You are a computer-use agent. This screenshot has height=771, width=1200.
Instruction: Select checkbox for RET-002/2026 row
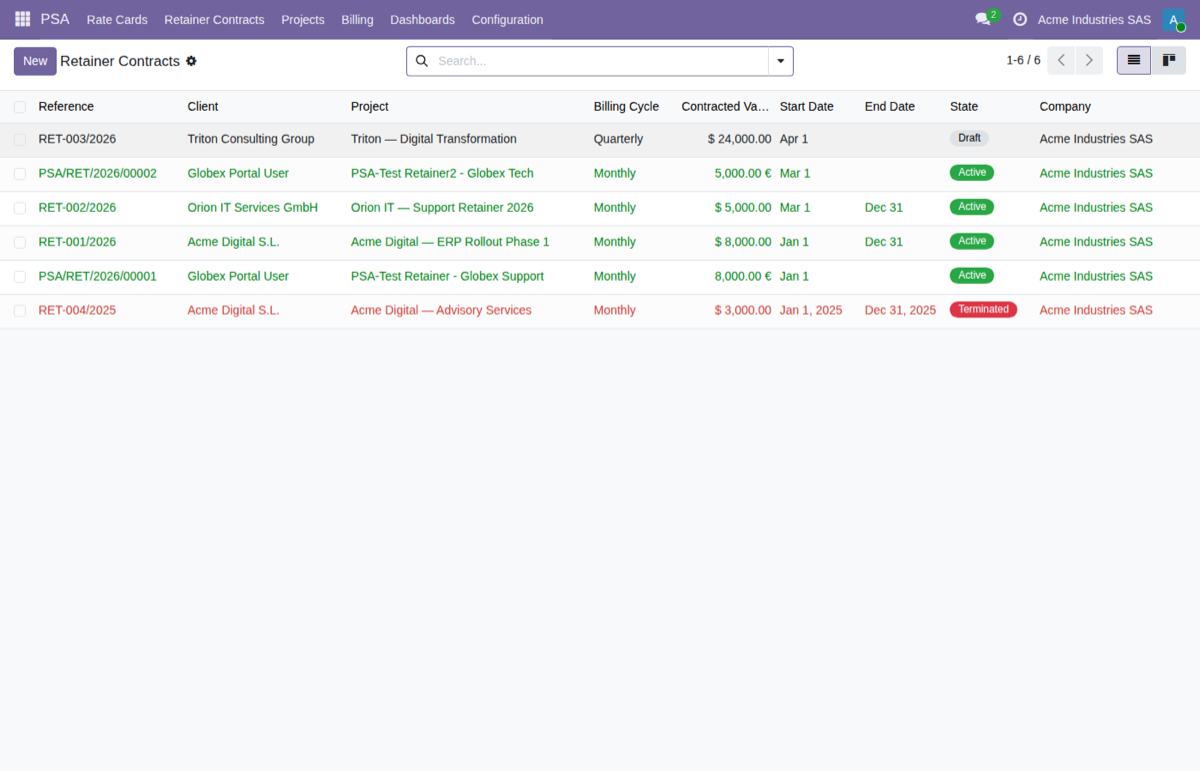[x=20, y=208]
